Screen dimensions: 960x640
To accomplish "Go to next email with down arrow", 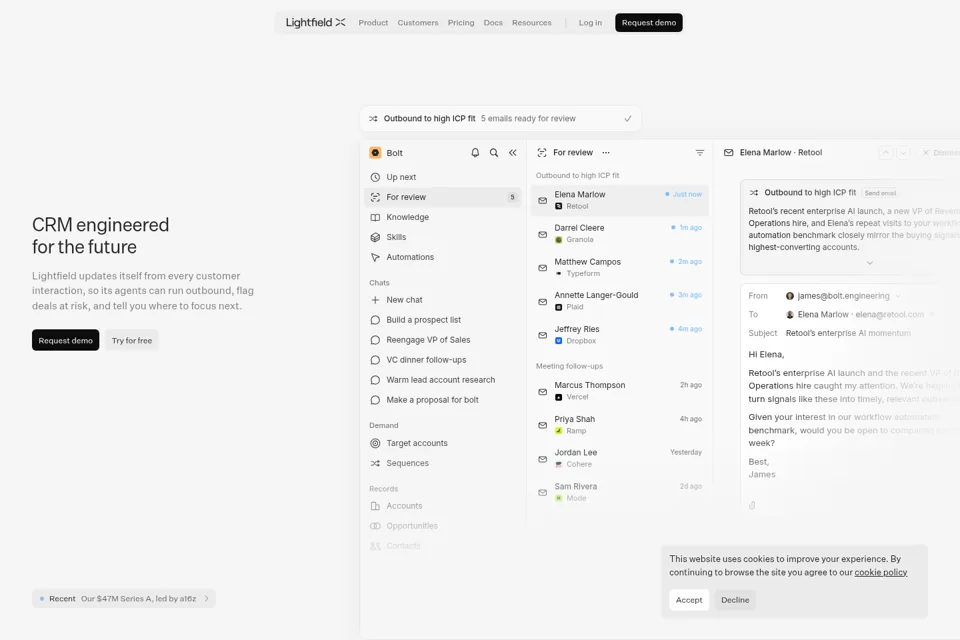I will (x=904, y=152).
